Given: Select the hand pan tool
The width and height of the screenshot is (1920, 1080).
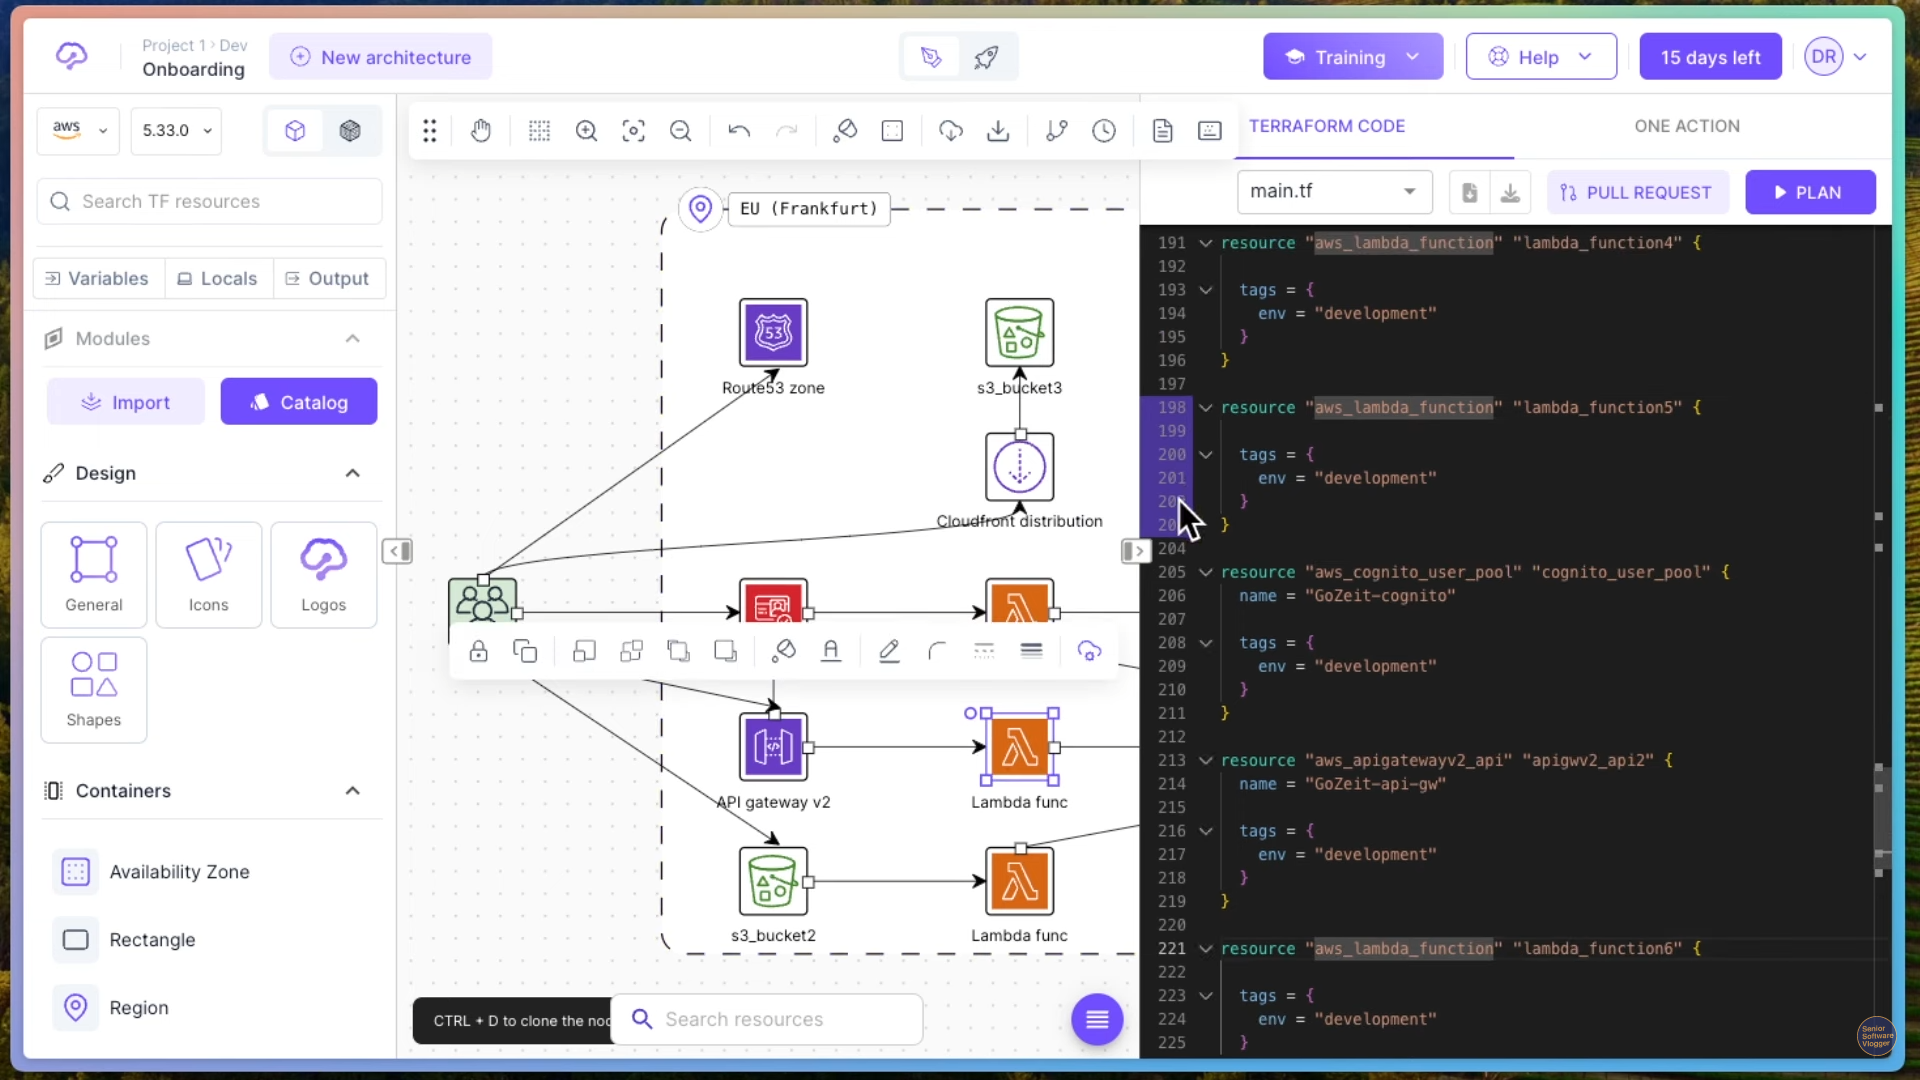Looking at the screenshot, I should [481, 131].
